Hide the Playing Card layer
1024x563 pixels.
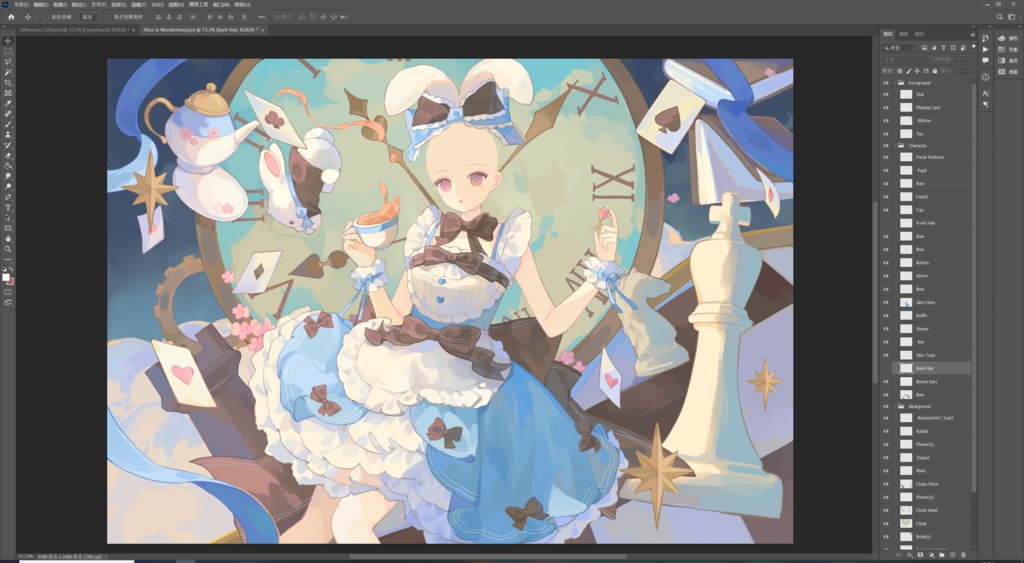[x=886, y=107]
